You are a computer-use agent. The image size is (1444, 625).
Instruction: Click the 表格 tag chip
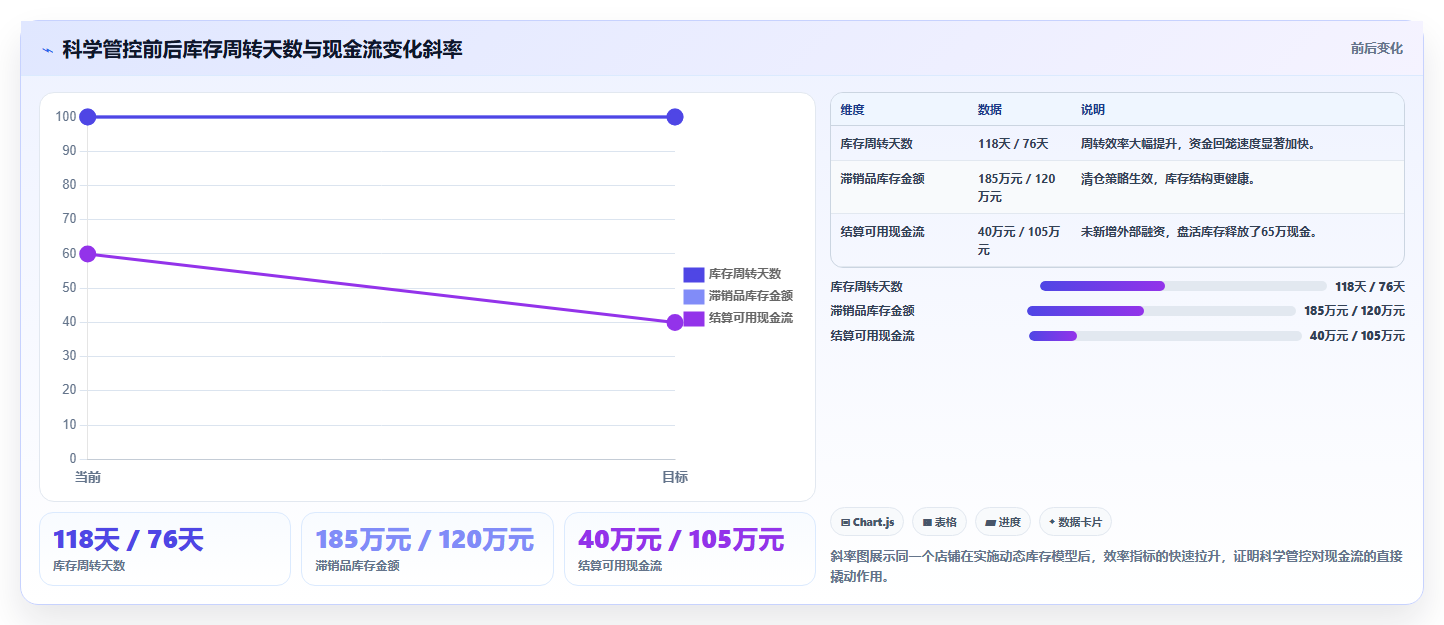point(939,522)
